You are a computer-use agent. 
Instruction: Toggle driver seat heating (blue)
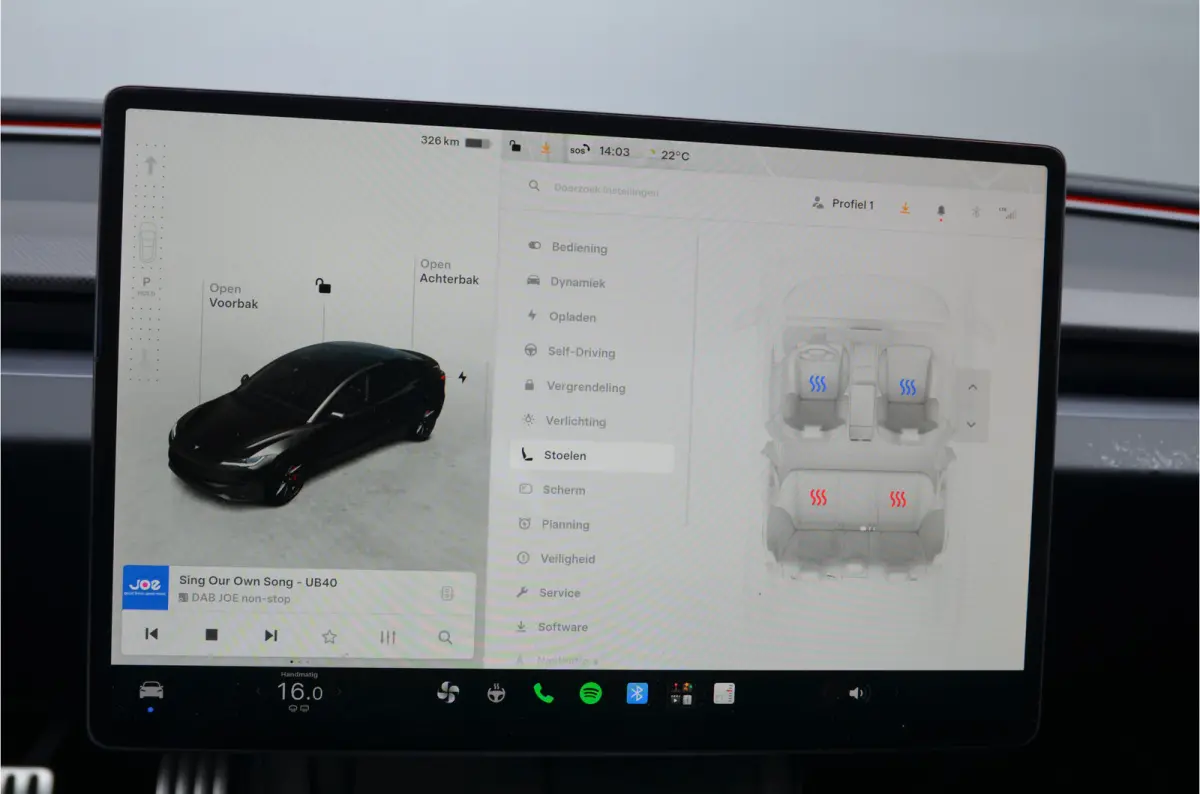(818, 384)
